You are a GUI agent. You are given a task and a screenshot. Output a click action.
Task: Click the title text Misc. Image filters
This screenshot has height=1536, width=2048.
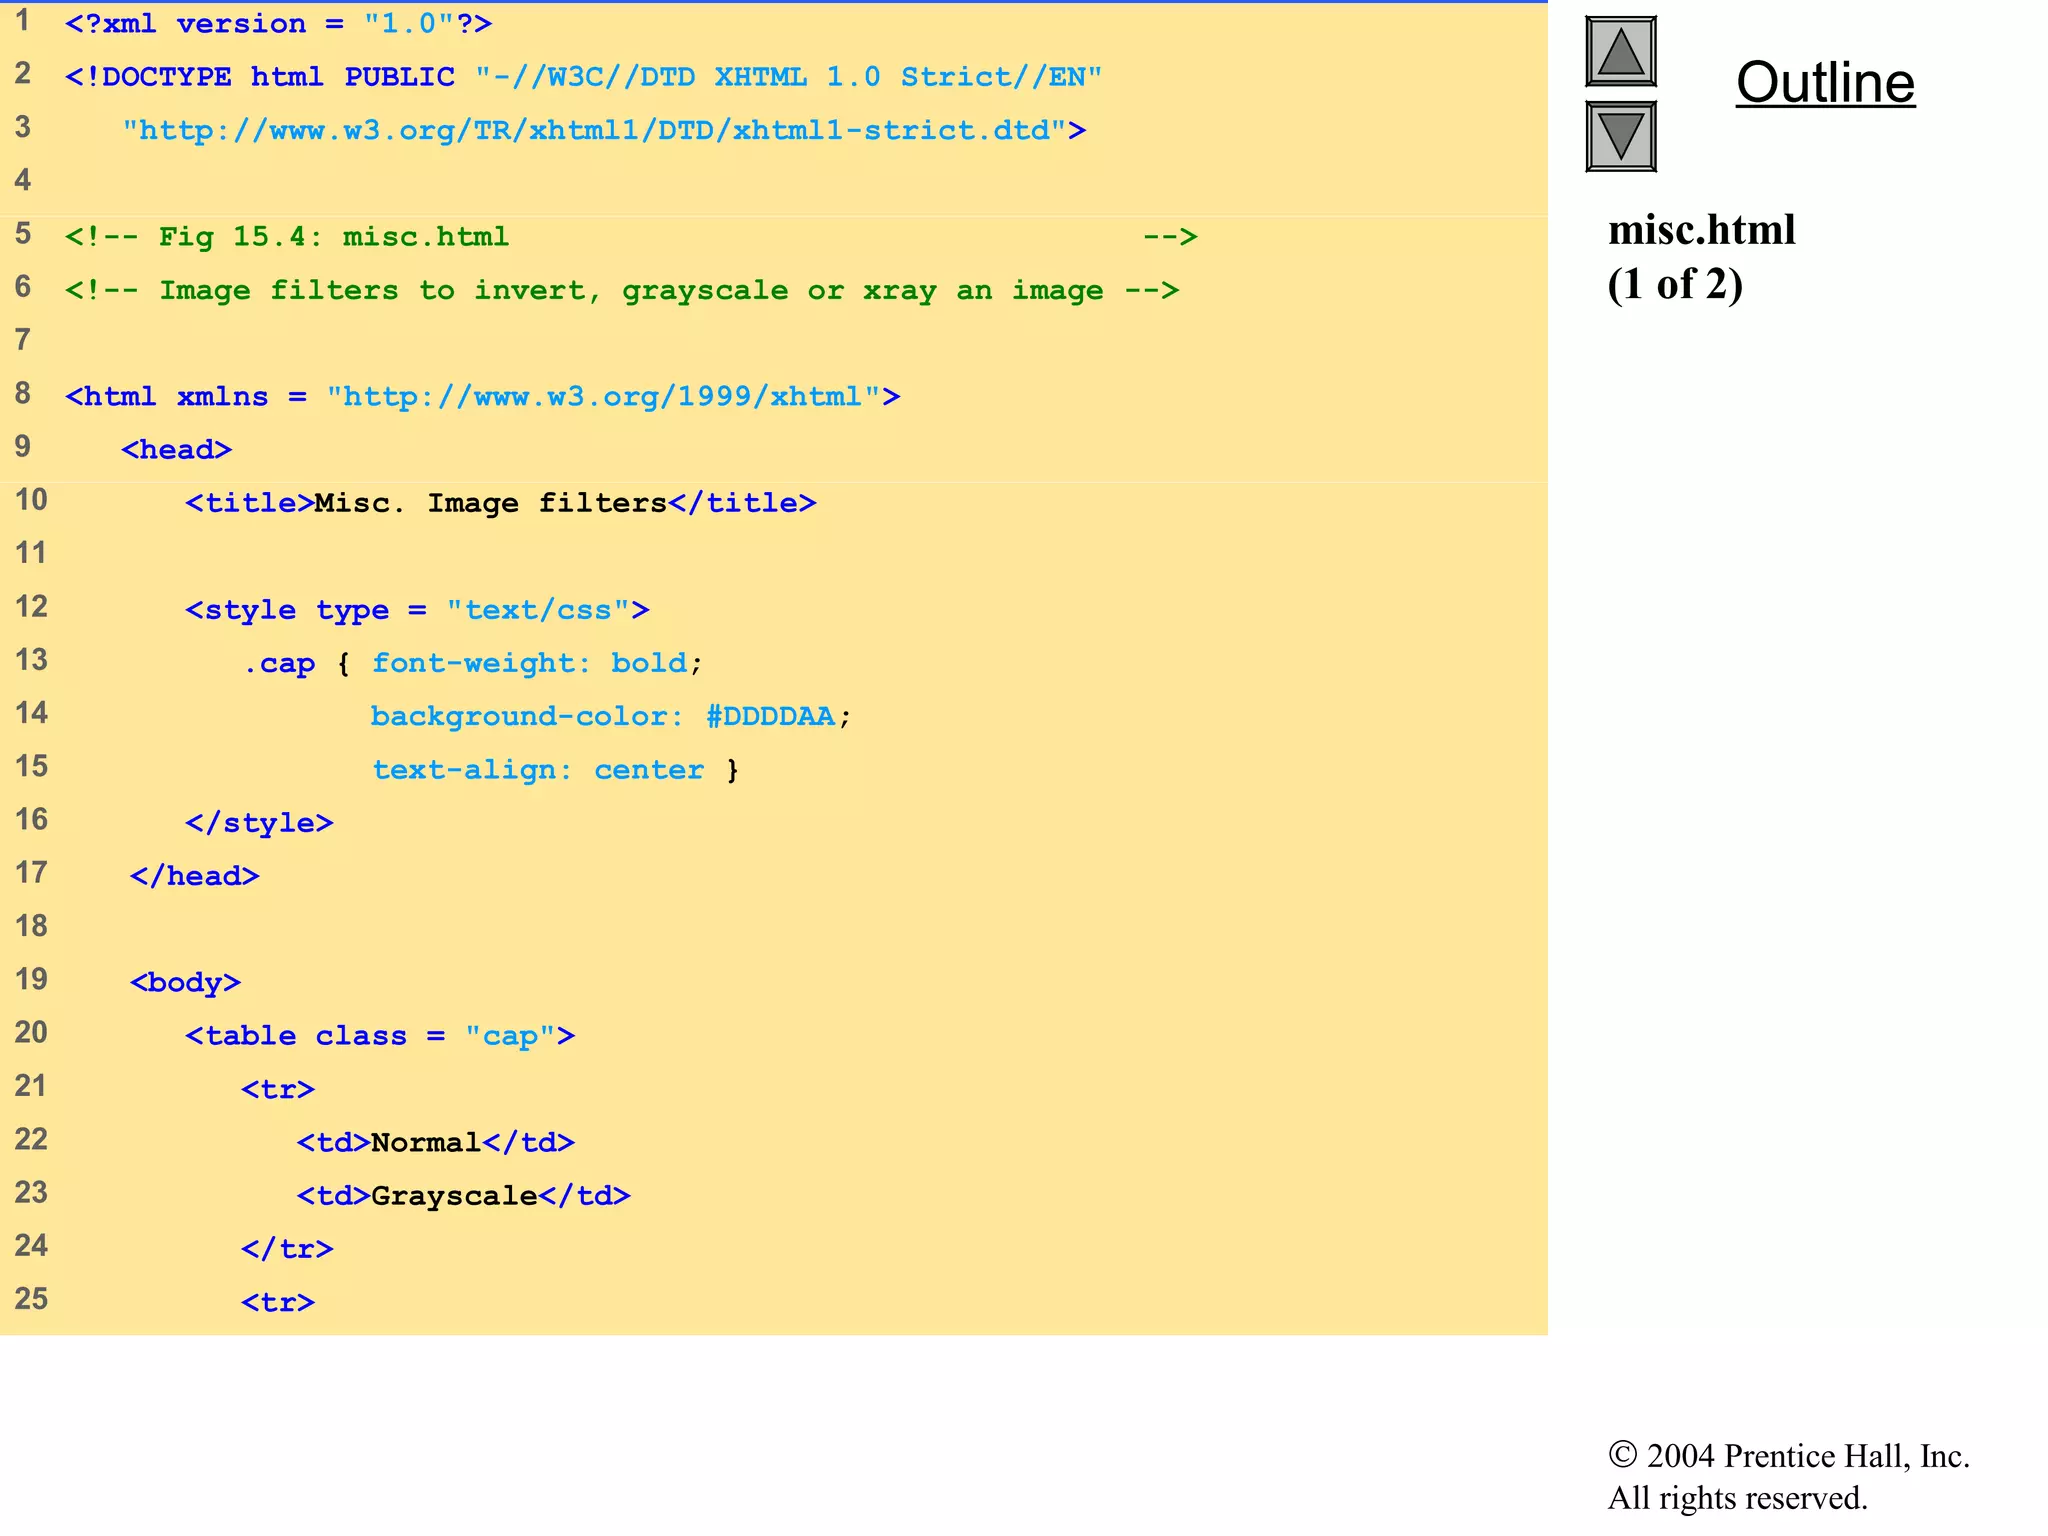coord(490,503)
